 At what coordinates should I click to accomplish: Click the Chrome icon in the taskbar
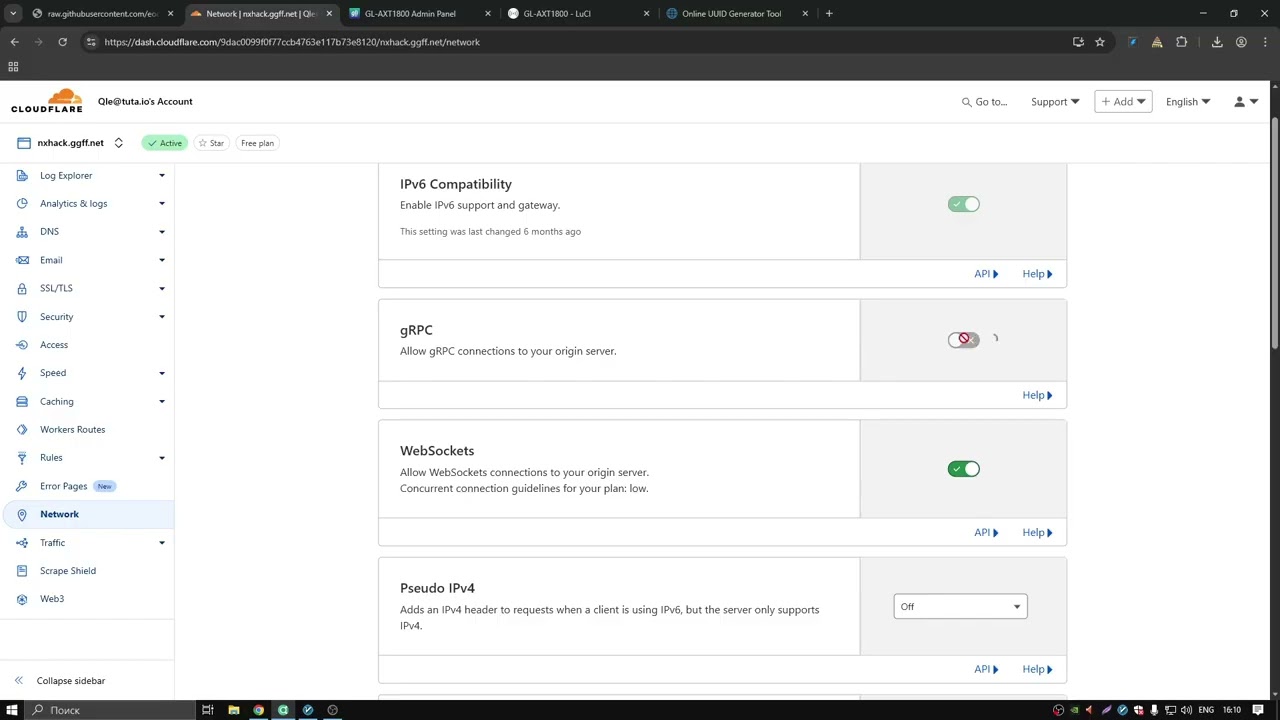(258, 710)
